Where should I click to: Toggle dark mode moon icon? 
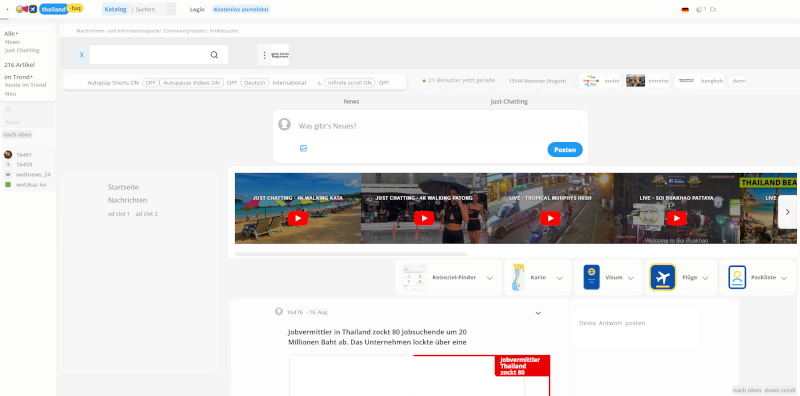(x=699, y=9)
